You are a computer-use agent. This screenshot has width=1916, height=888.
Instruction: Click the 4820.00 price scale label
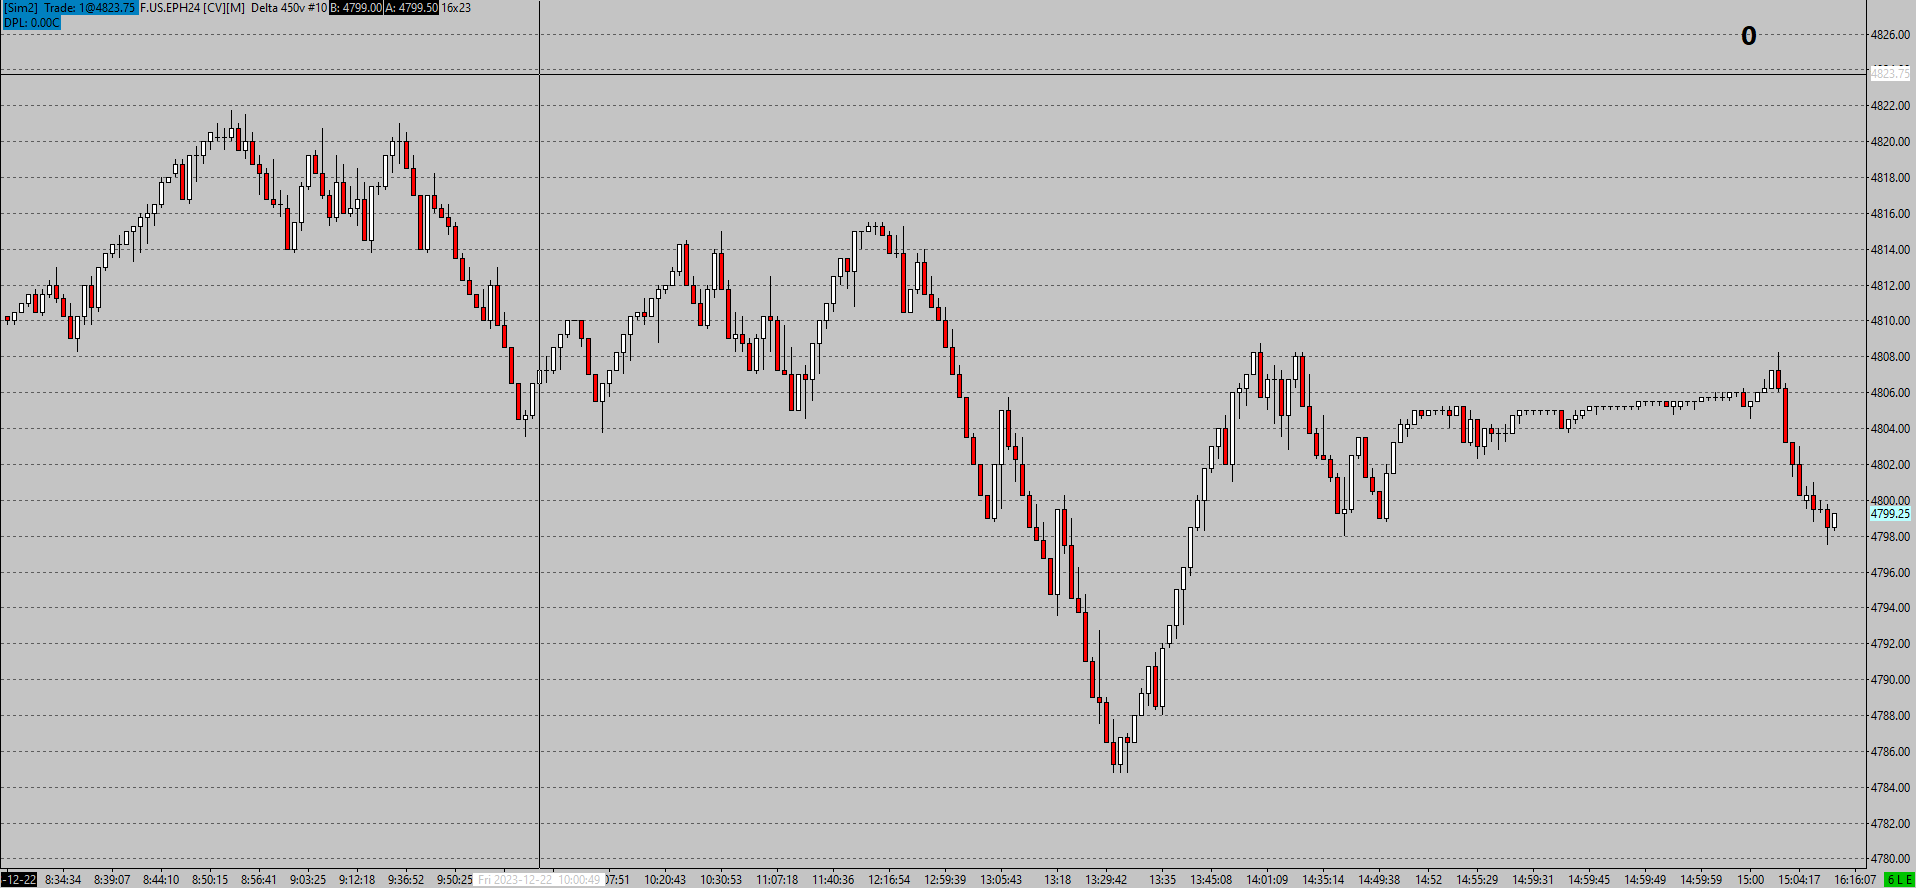(1890, 142)
